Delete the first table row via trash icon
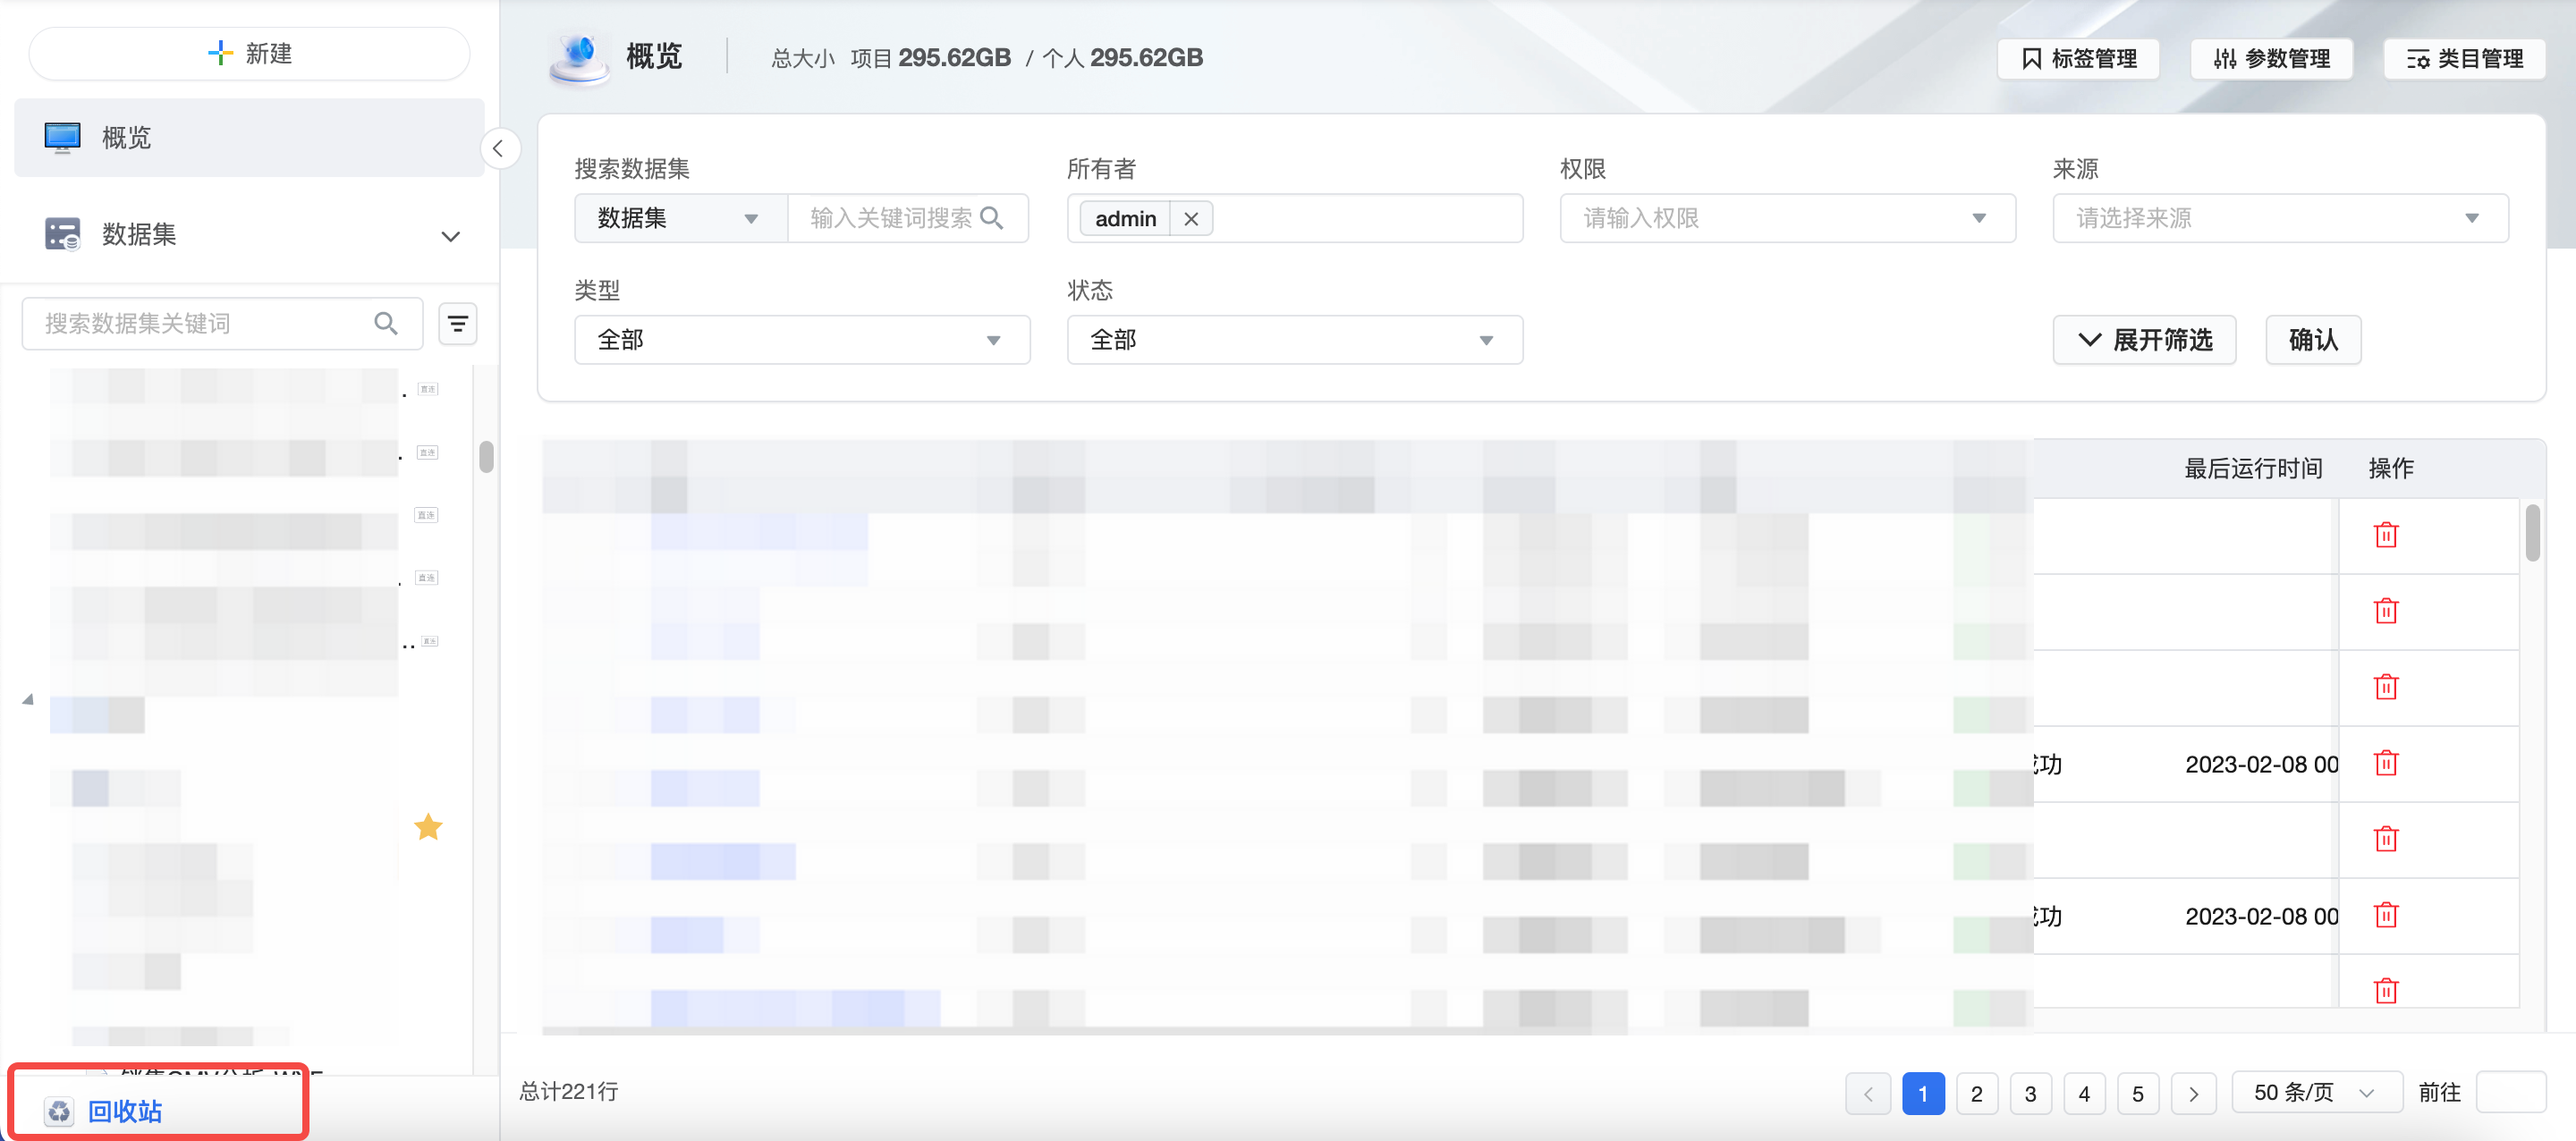 (2386, 535)
